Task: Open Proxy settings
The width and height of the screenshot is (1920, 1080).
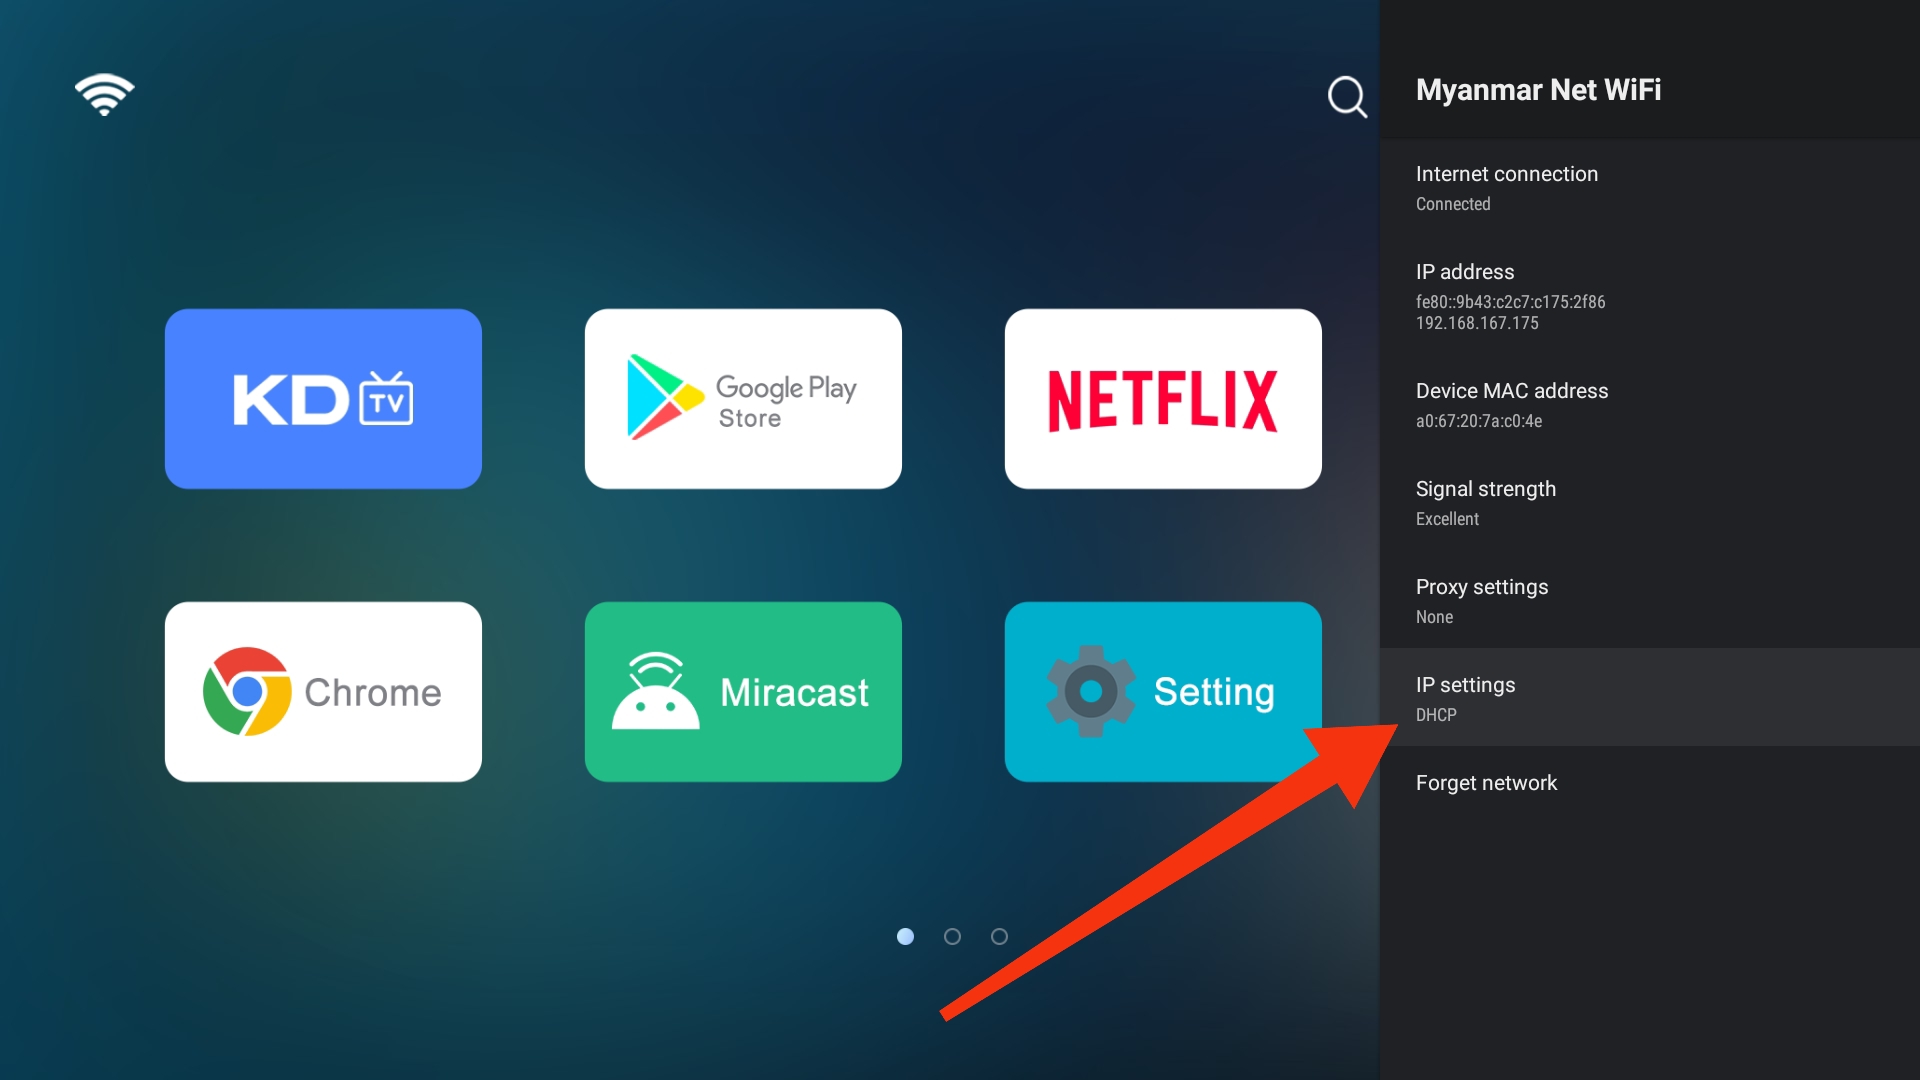Action: point(1650,601)
